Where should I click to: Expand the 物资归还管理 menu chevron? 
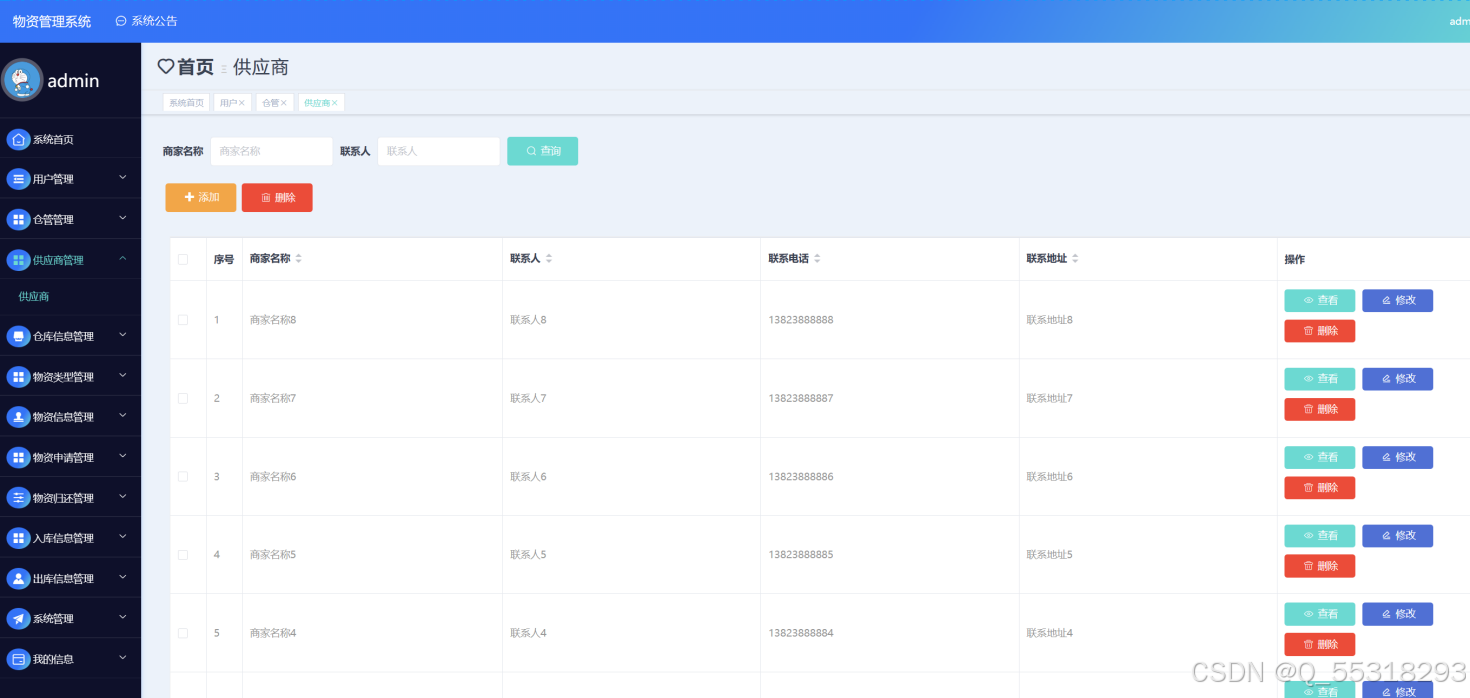[123, 497]
